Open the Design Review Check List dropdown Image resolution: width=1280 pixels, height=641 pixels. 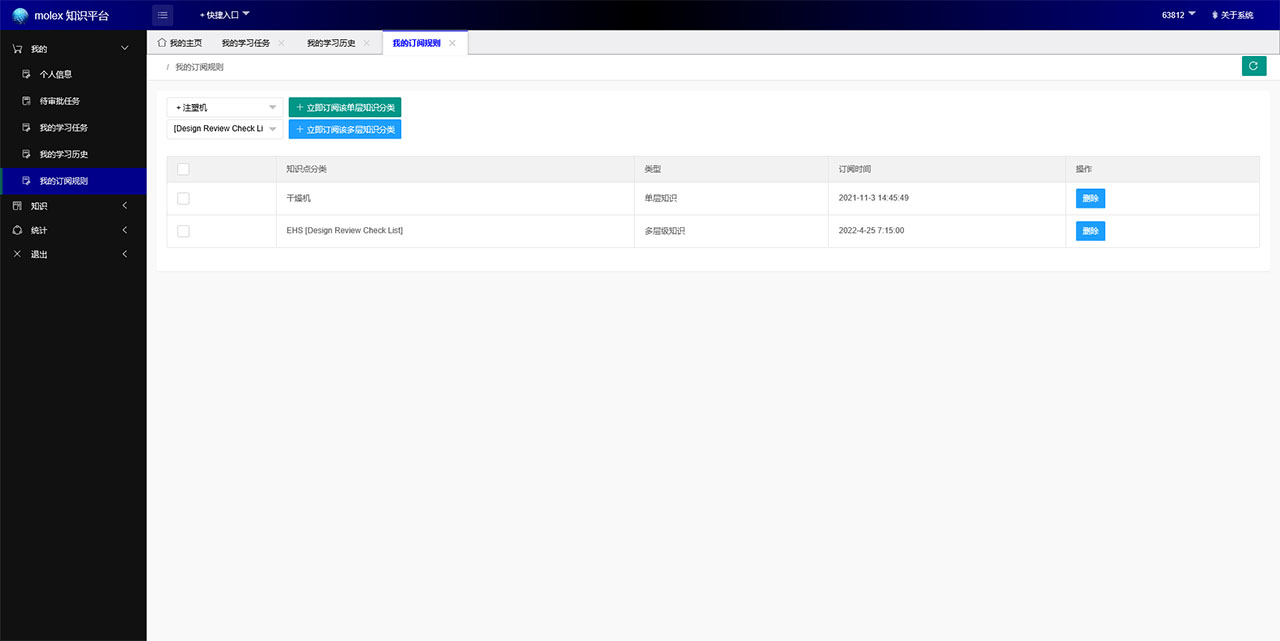pyautogui.click(x=225, y=129)
